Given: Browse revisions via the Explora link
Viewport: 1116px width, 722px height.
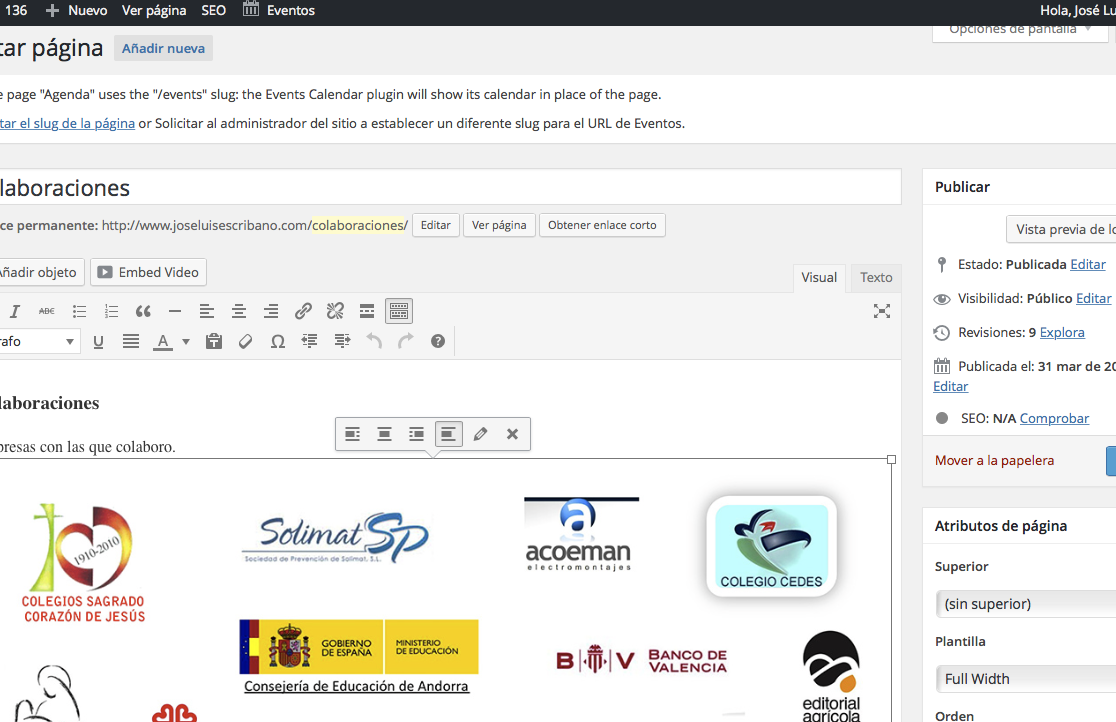Looking at the screenshot, I should tap(1062, 333).
